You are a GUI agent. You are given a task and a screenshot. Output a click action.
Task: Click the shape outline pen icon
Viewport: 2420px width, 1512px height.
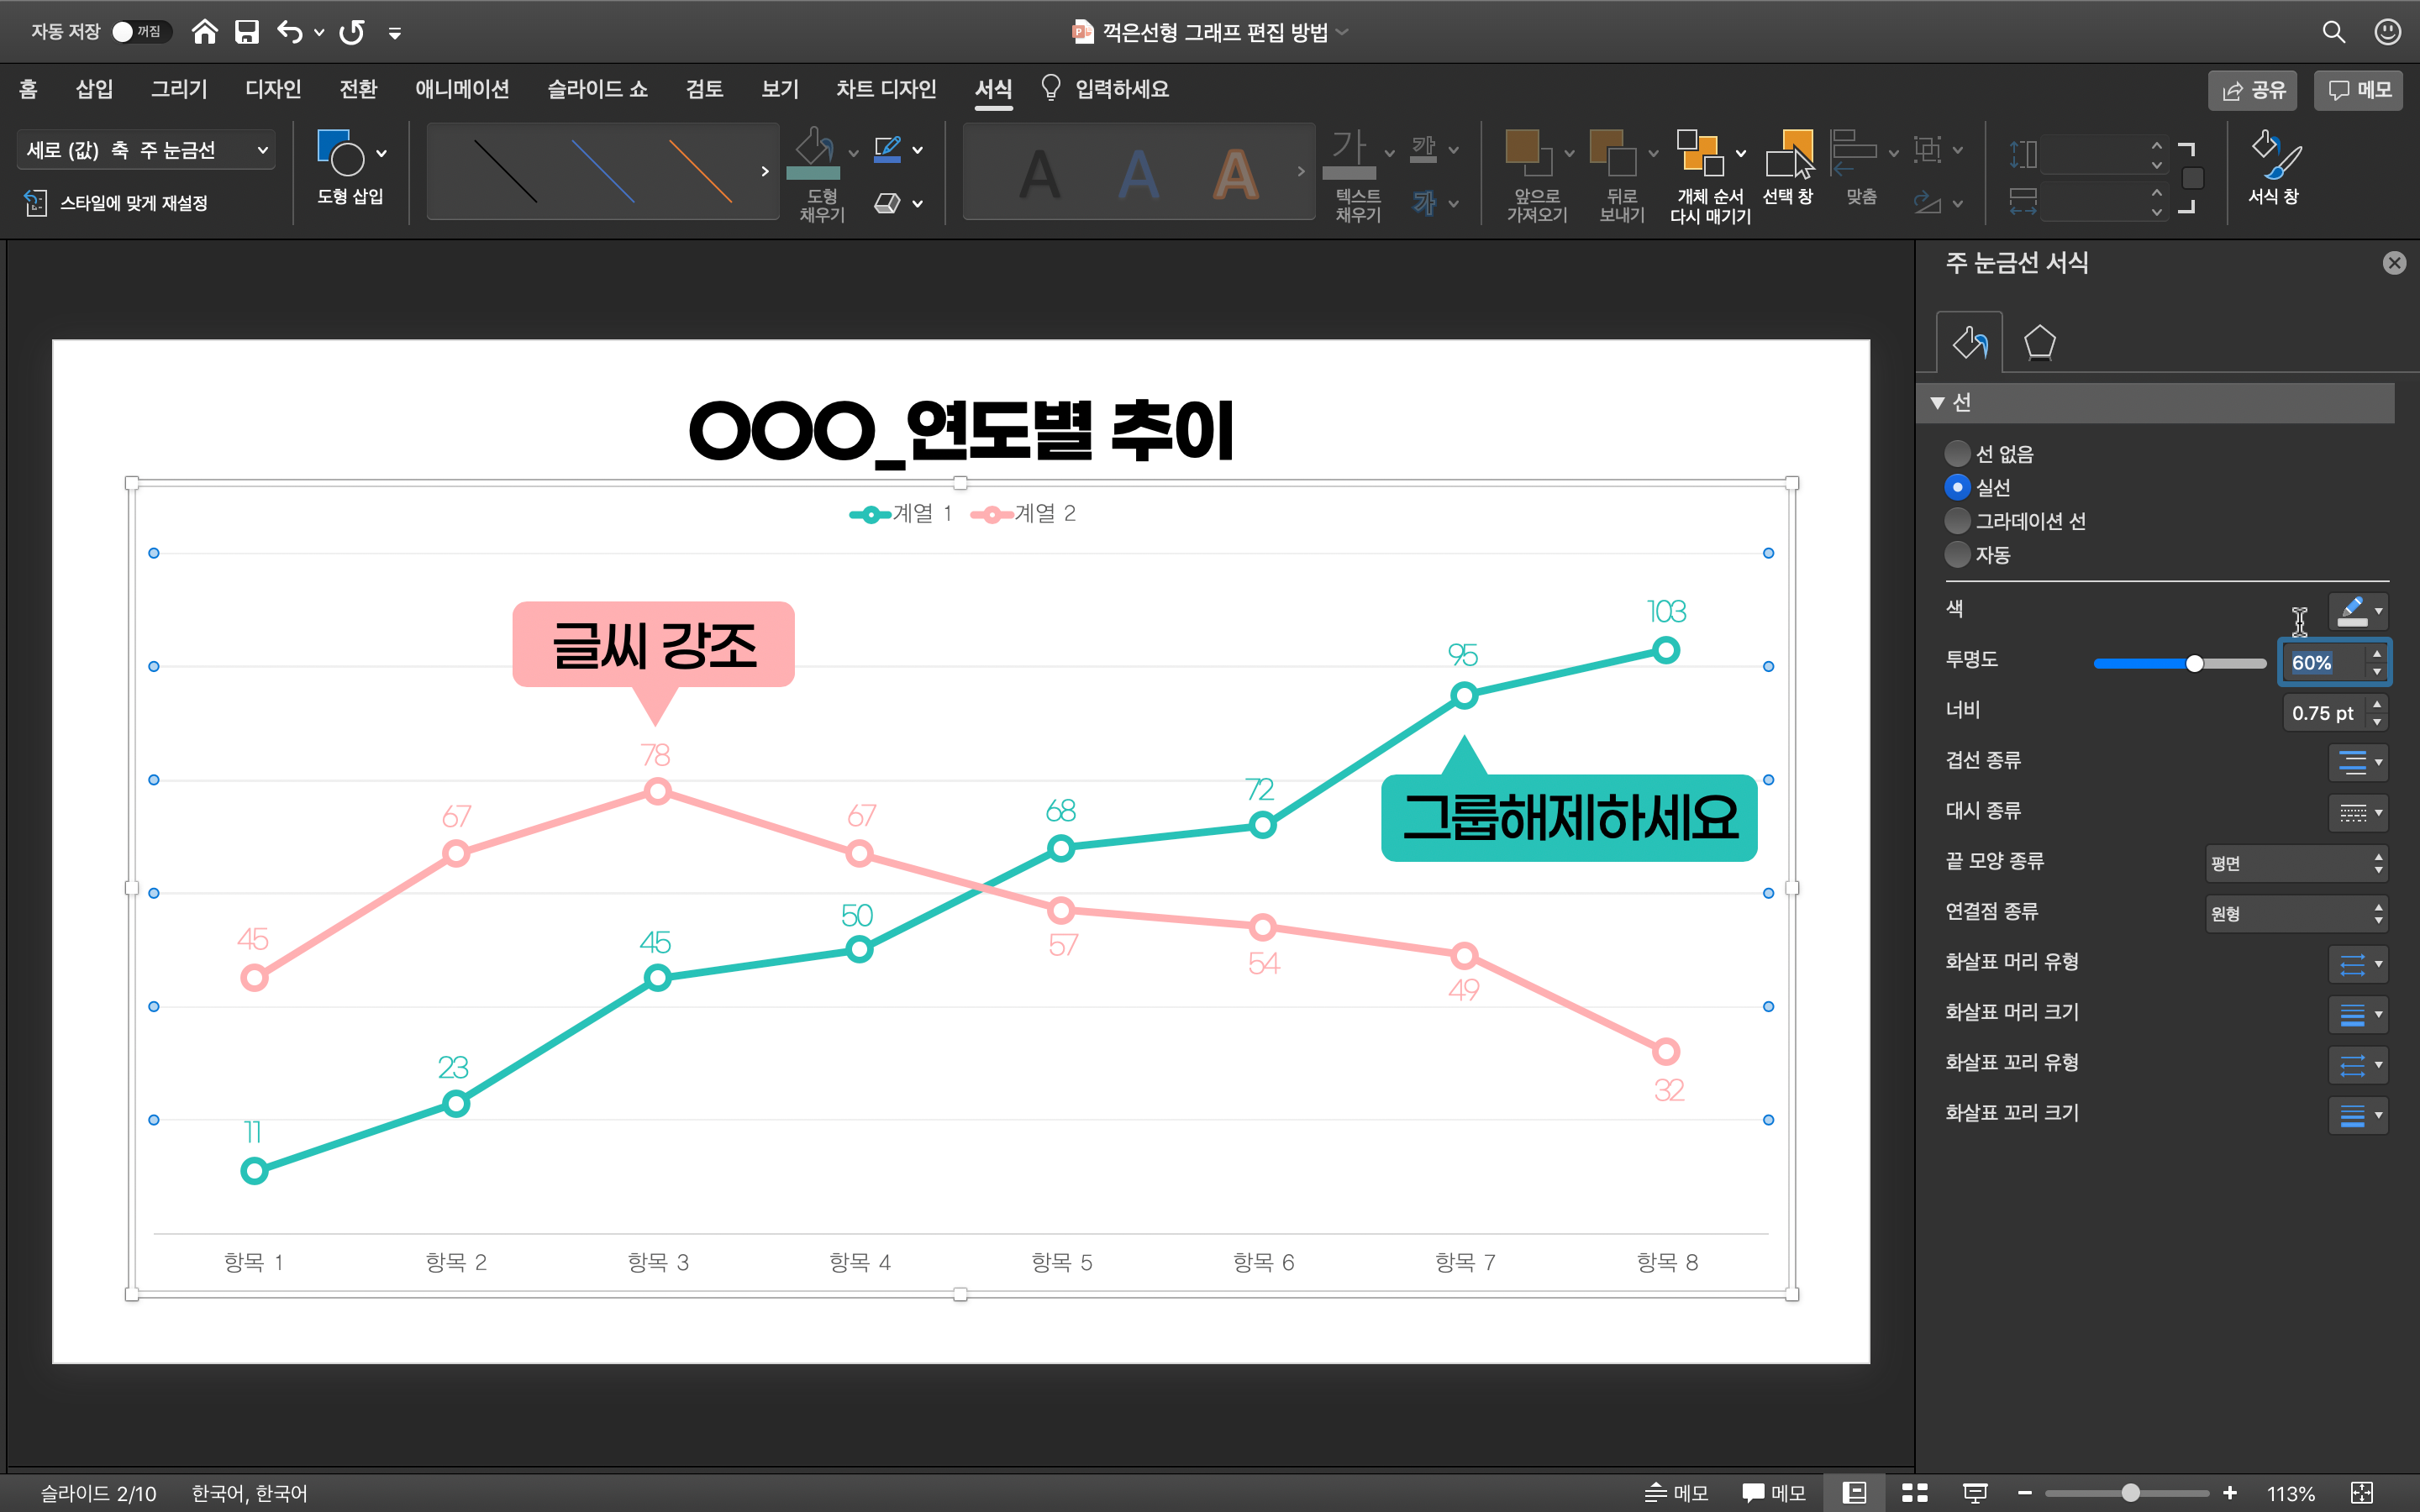tap(887, 149)
